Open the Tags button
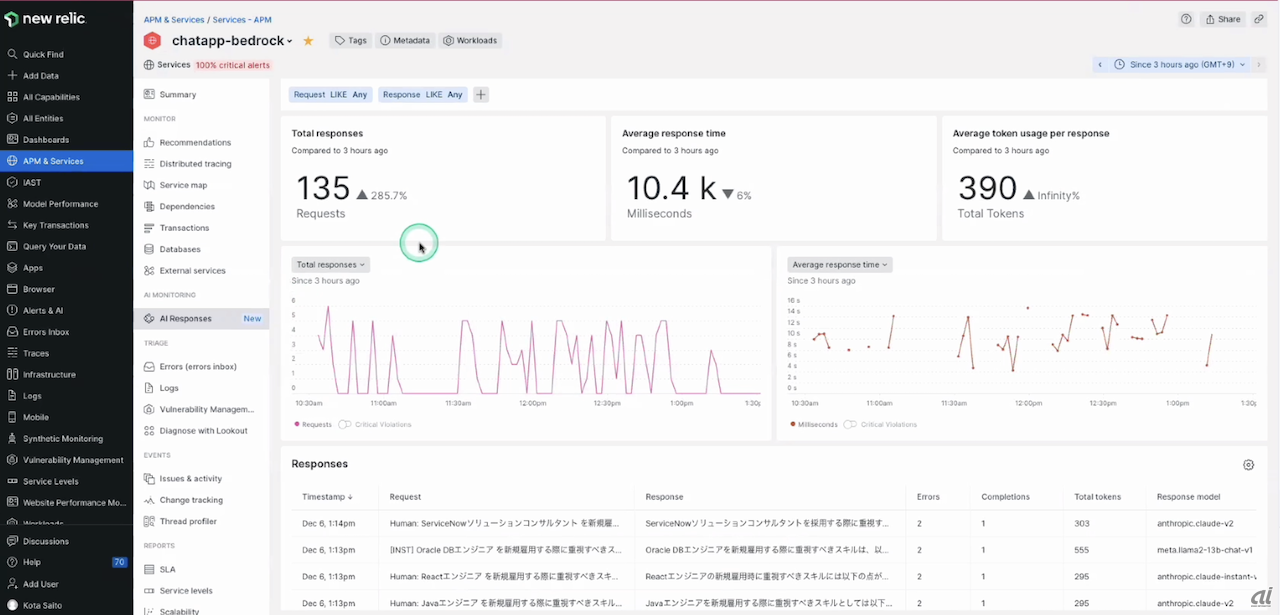This screenshot has height=615, width=1280. 350,41
